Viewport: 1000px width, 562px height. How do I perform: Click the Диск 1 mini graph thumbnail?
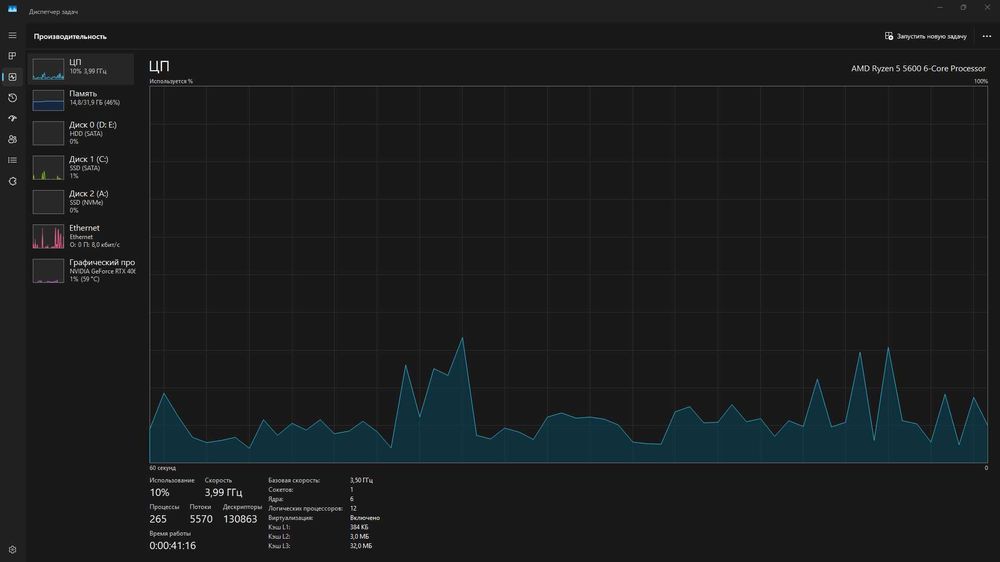click(x=48, y=168)
